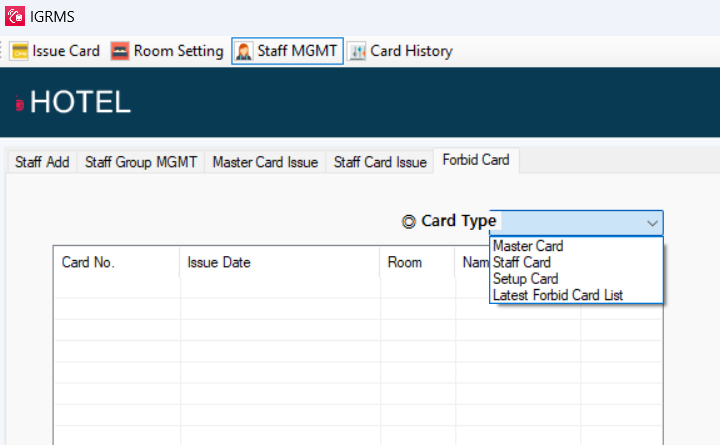
Task: Open the Issue Card toolbar label
Action: tap(66, 51)
